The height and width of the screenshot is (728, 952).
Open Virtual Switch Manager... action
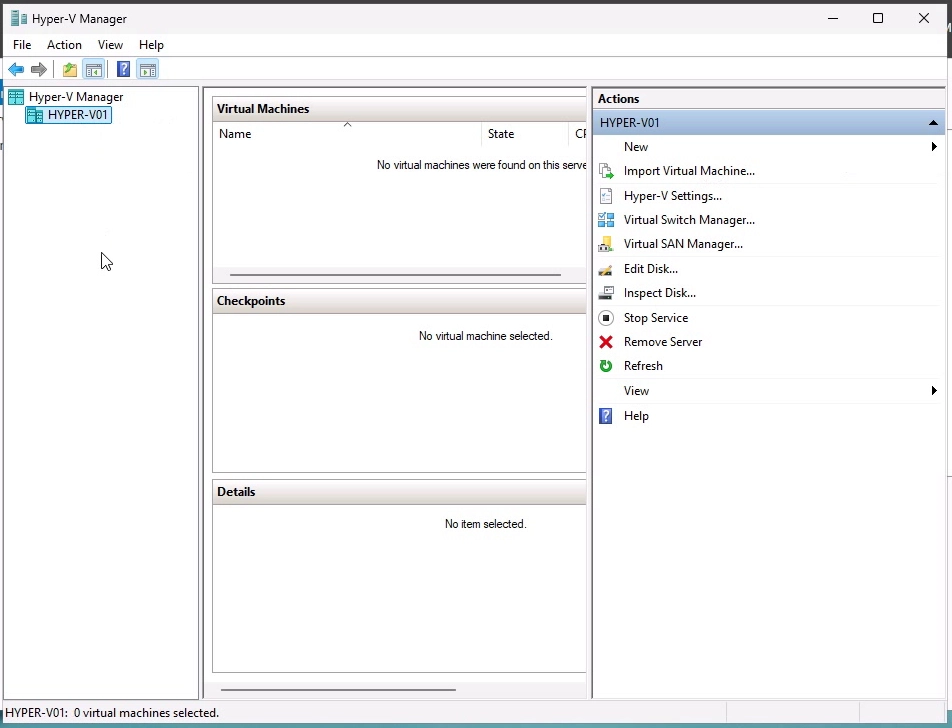coord(689,220)
